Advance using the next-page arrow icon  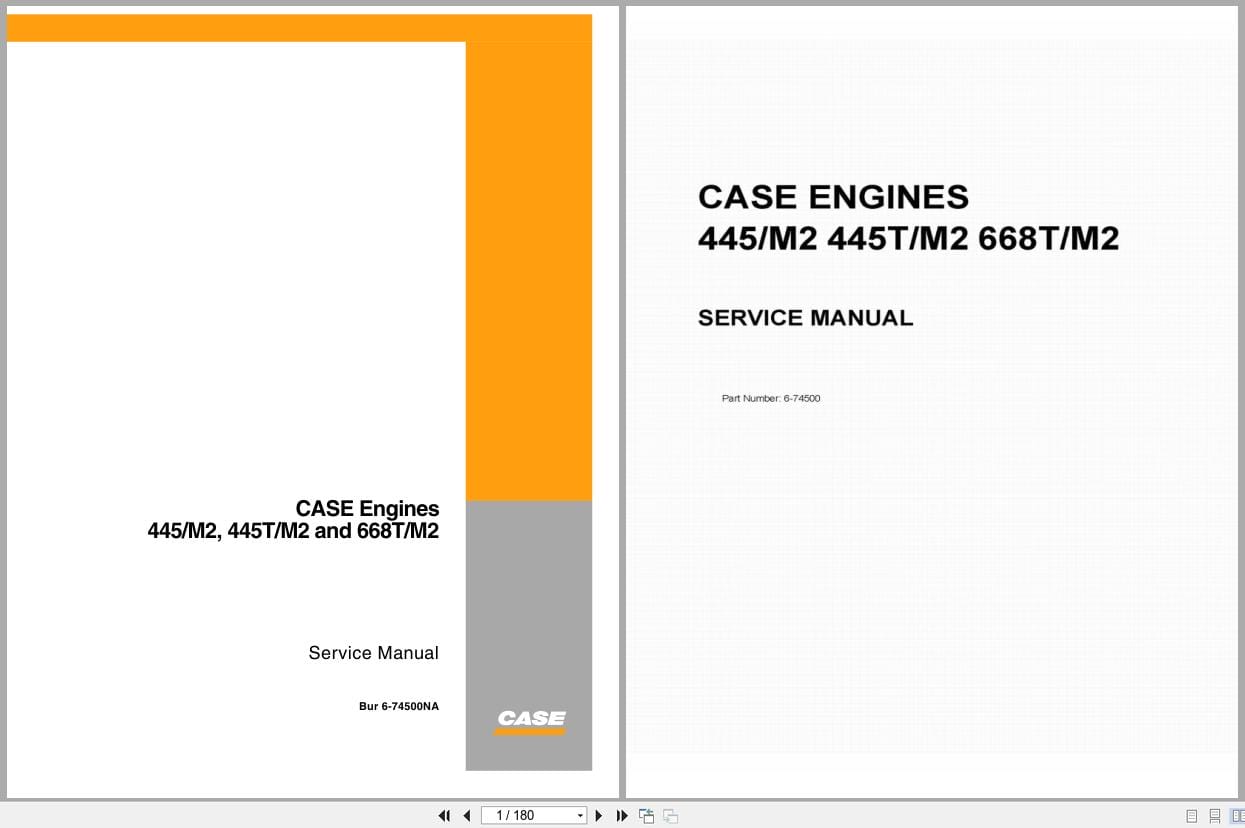point(598,816)
